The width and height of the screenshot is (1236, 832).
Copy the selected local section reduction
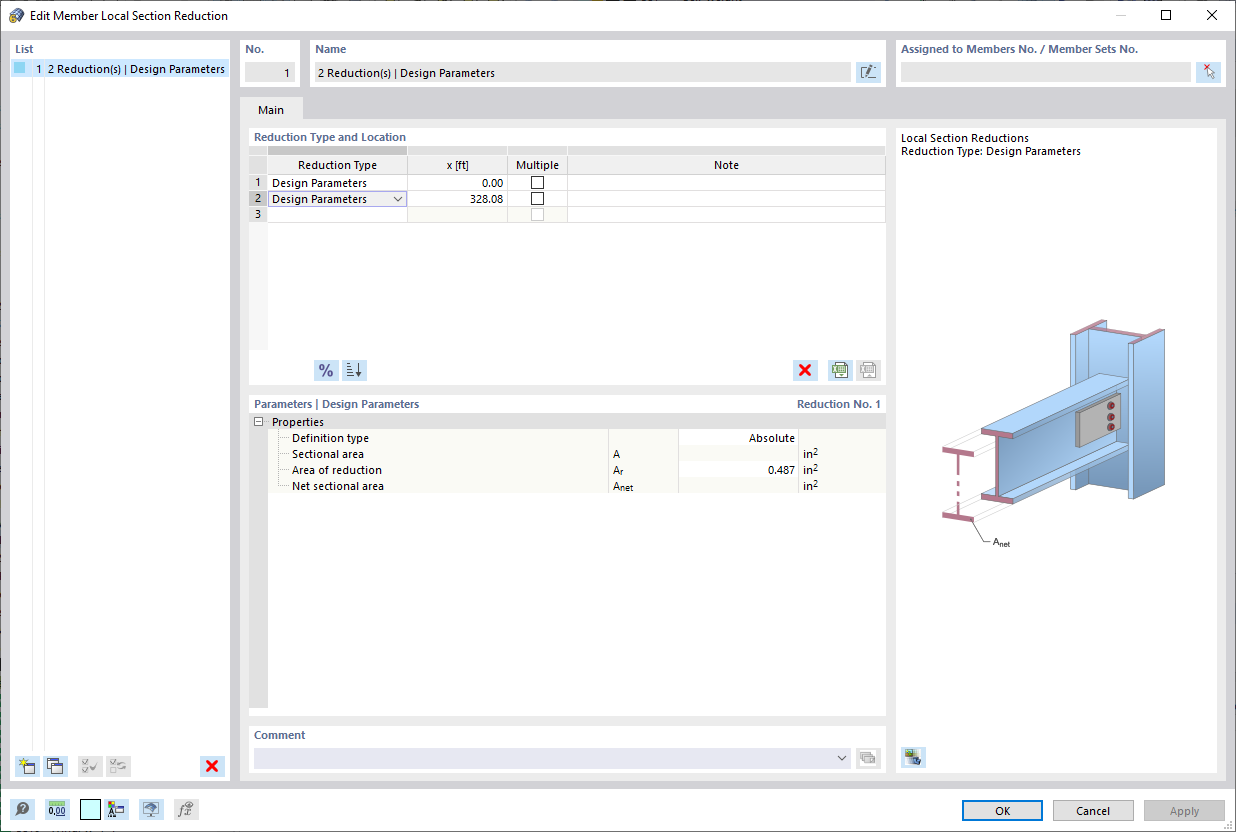(x=55, y=766)
